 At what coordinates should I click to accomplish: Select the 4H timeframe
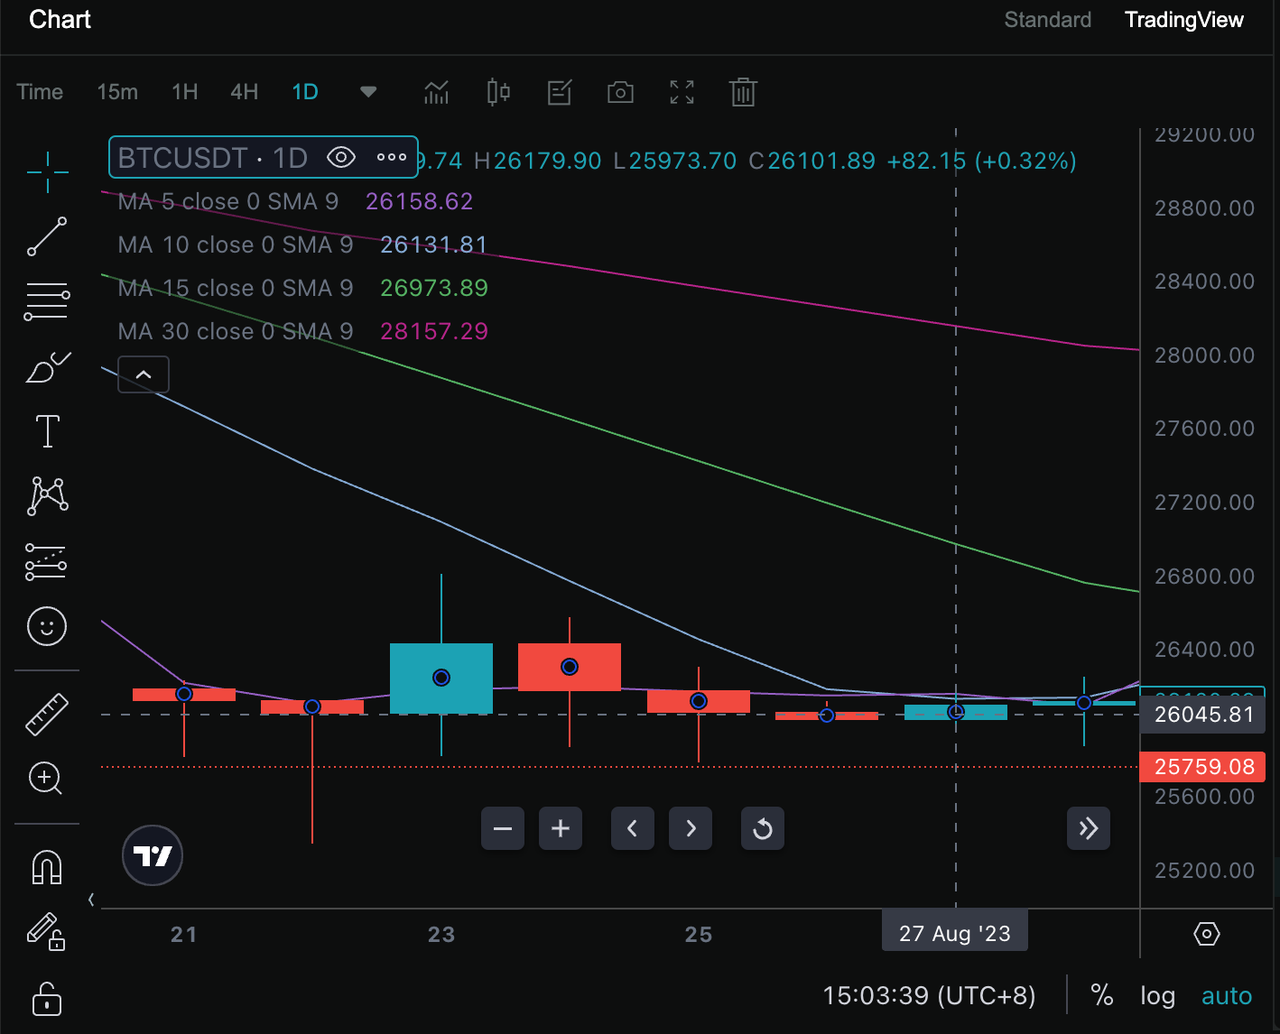click(x=244, y=92)
